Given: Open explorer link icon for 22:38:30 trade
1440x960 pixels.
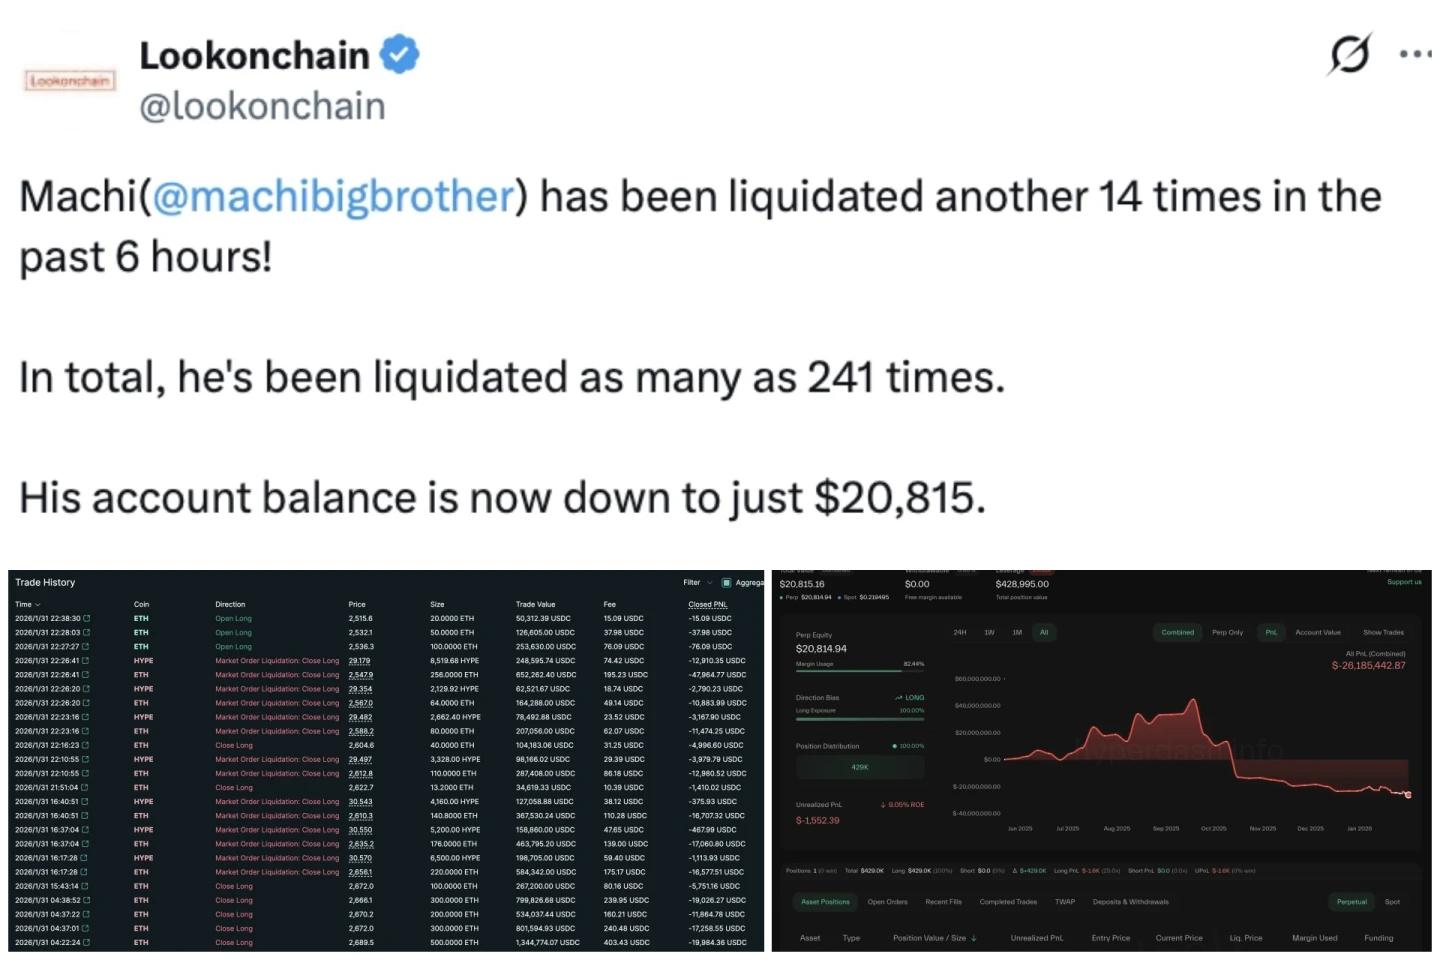Looking at the screenshot, I should 87,619.
